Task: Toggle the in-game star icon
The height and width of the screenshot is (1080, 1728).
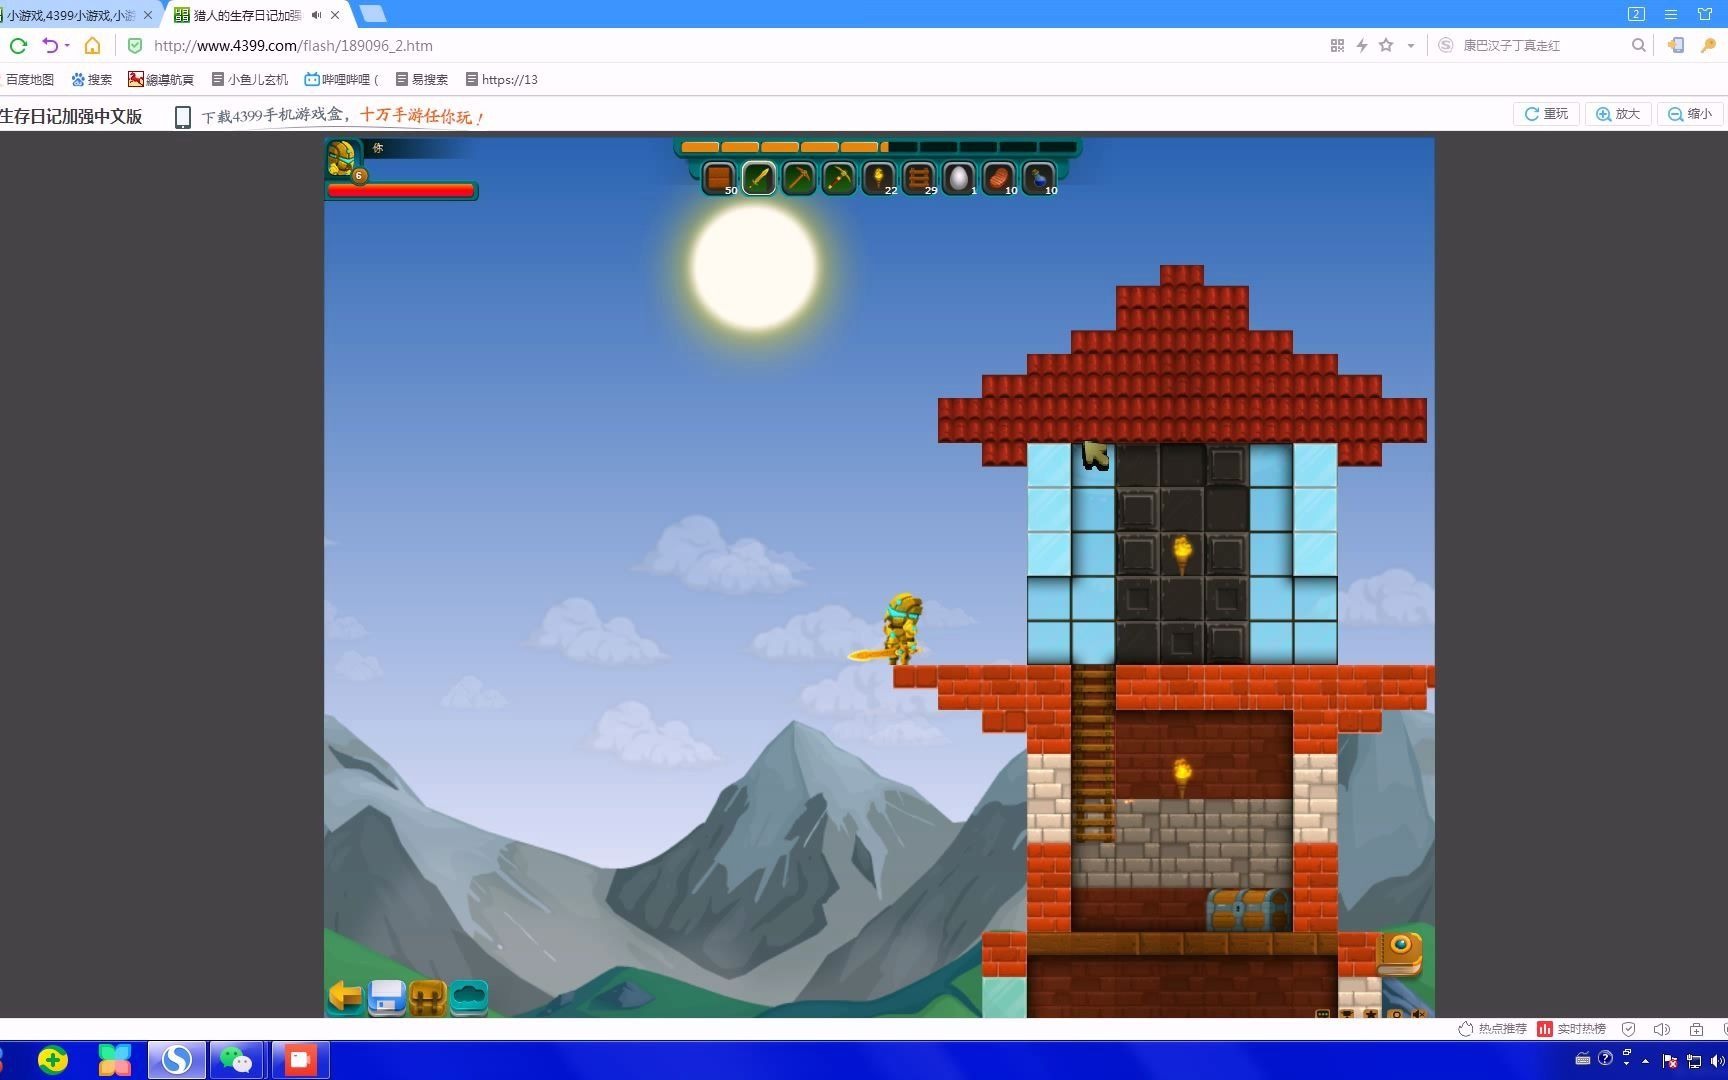Action: click(1371, 1014)
